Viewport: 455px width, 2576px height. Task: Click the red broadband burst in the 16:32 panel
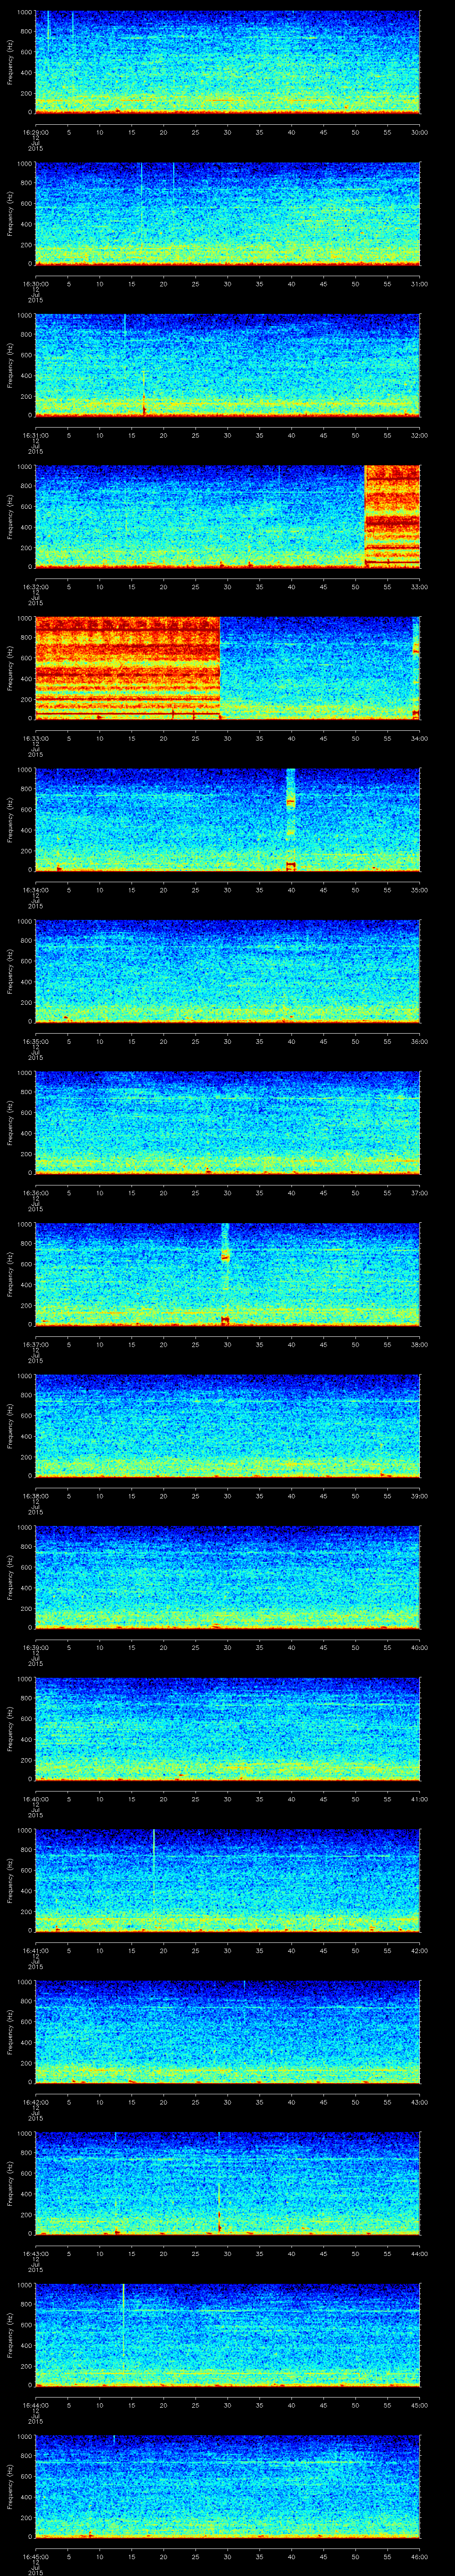pyautogui.click(x=392, y=516)
